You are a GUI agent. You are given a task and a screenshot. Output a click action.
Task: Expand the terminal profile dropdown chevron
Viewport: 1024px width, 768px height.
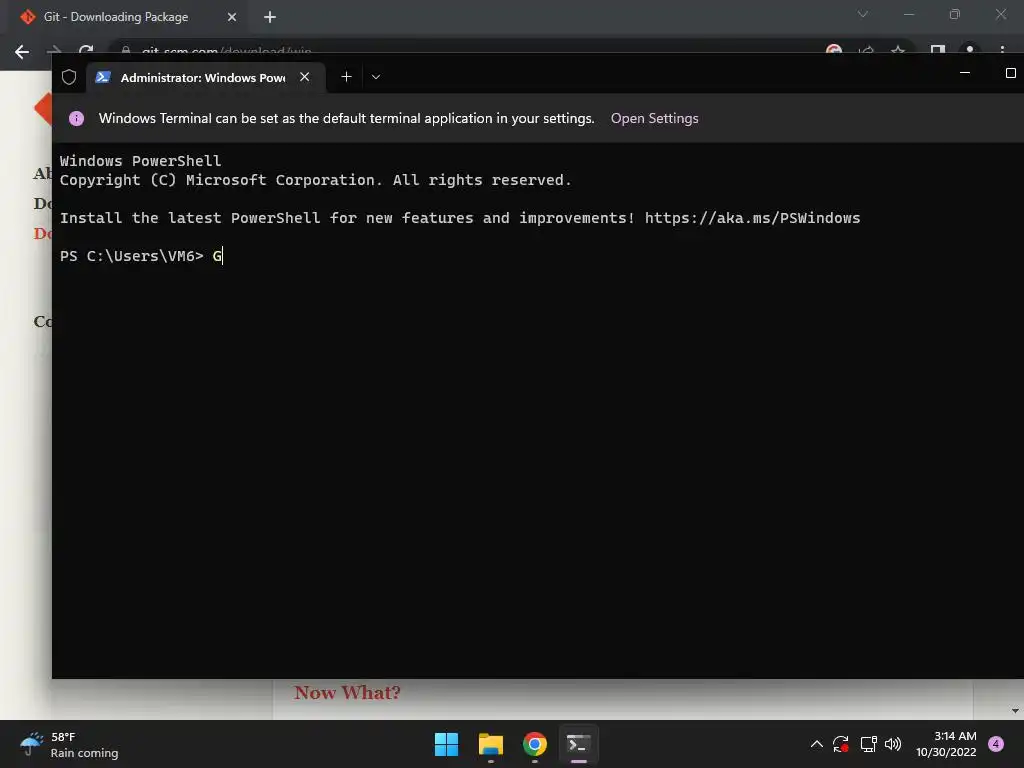click(x=376, y=77)
